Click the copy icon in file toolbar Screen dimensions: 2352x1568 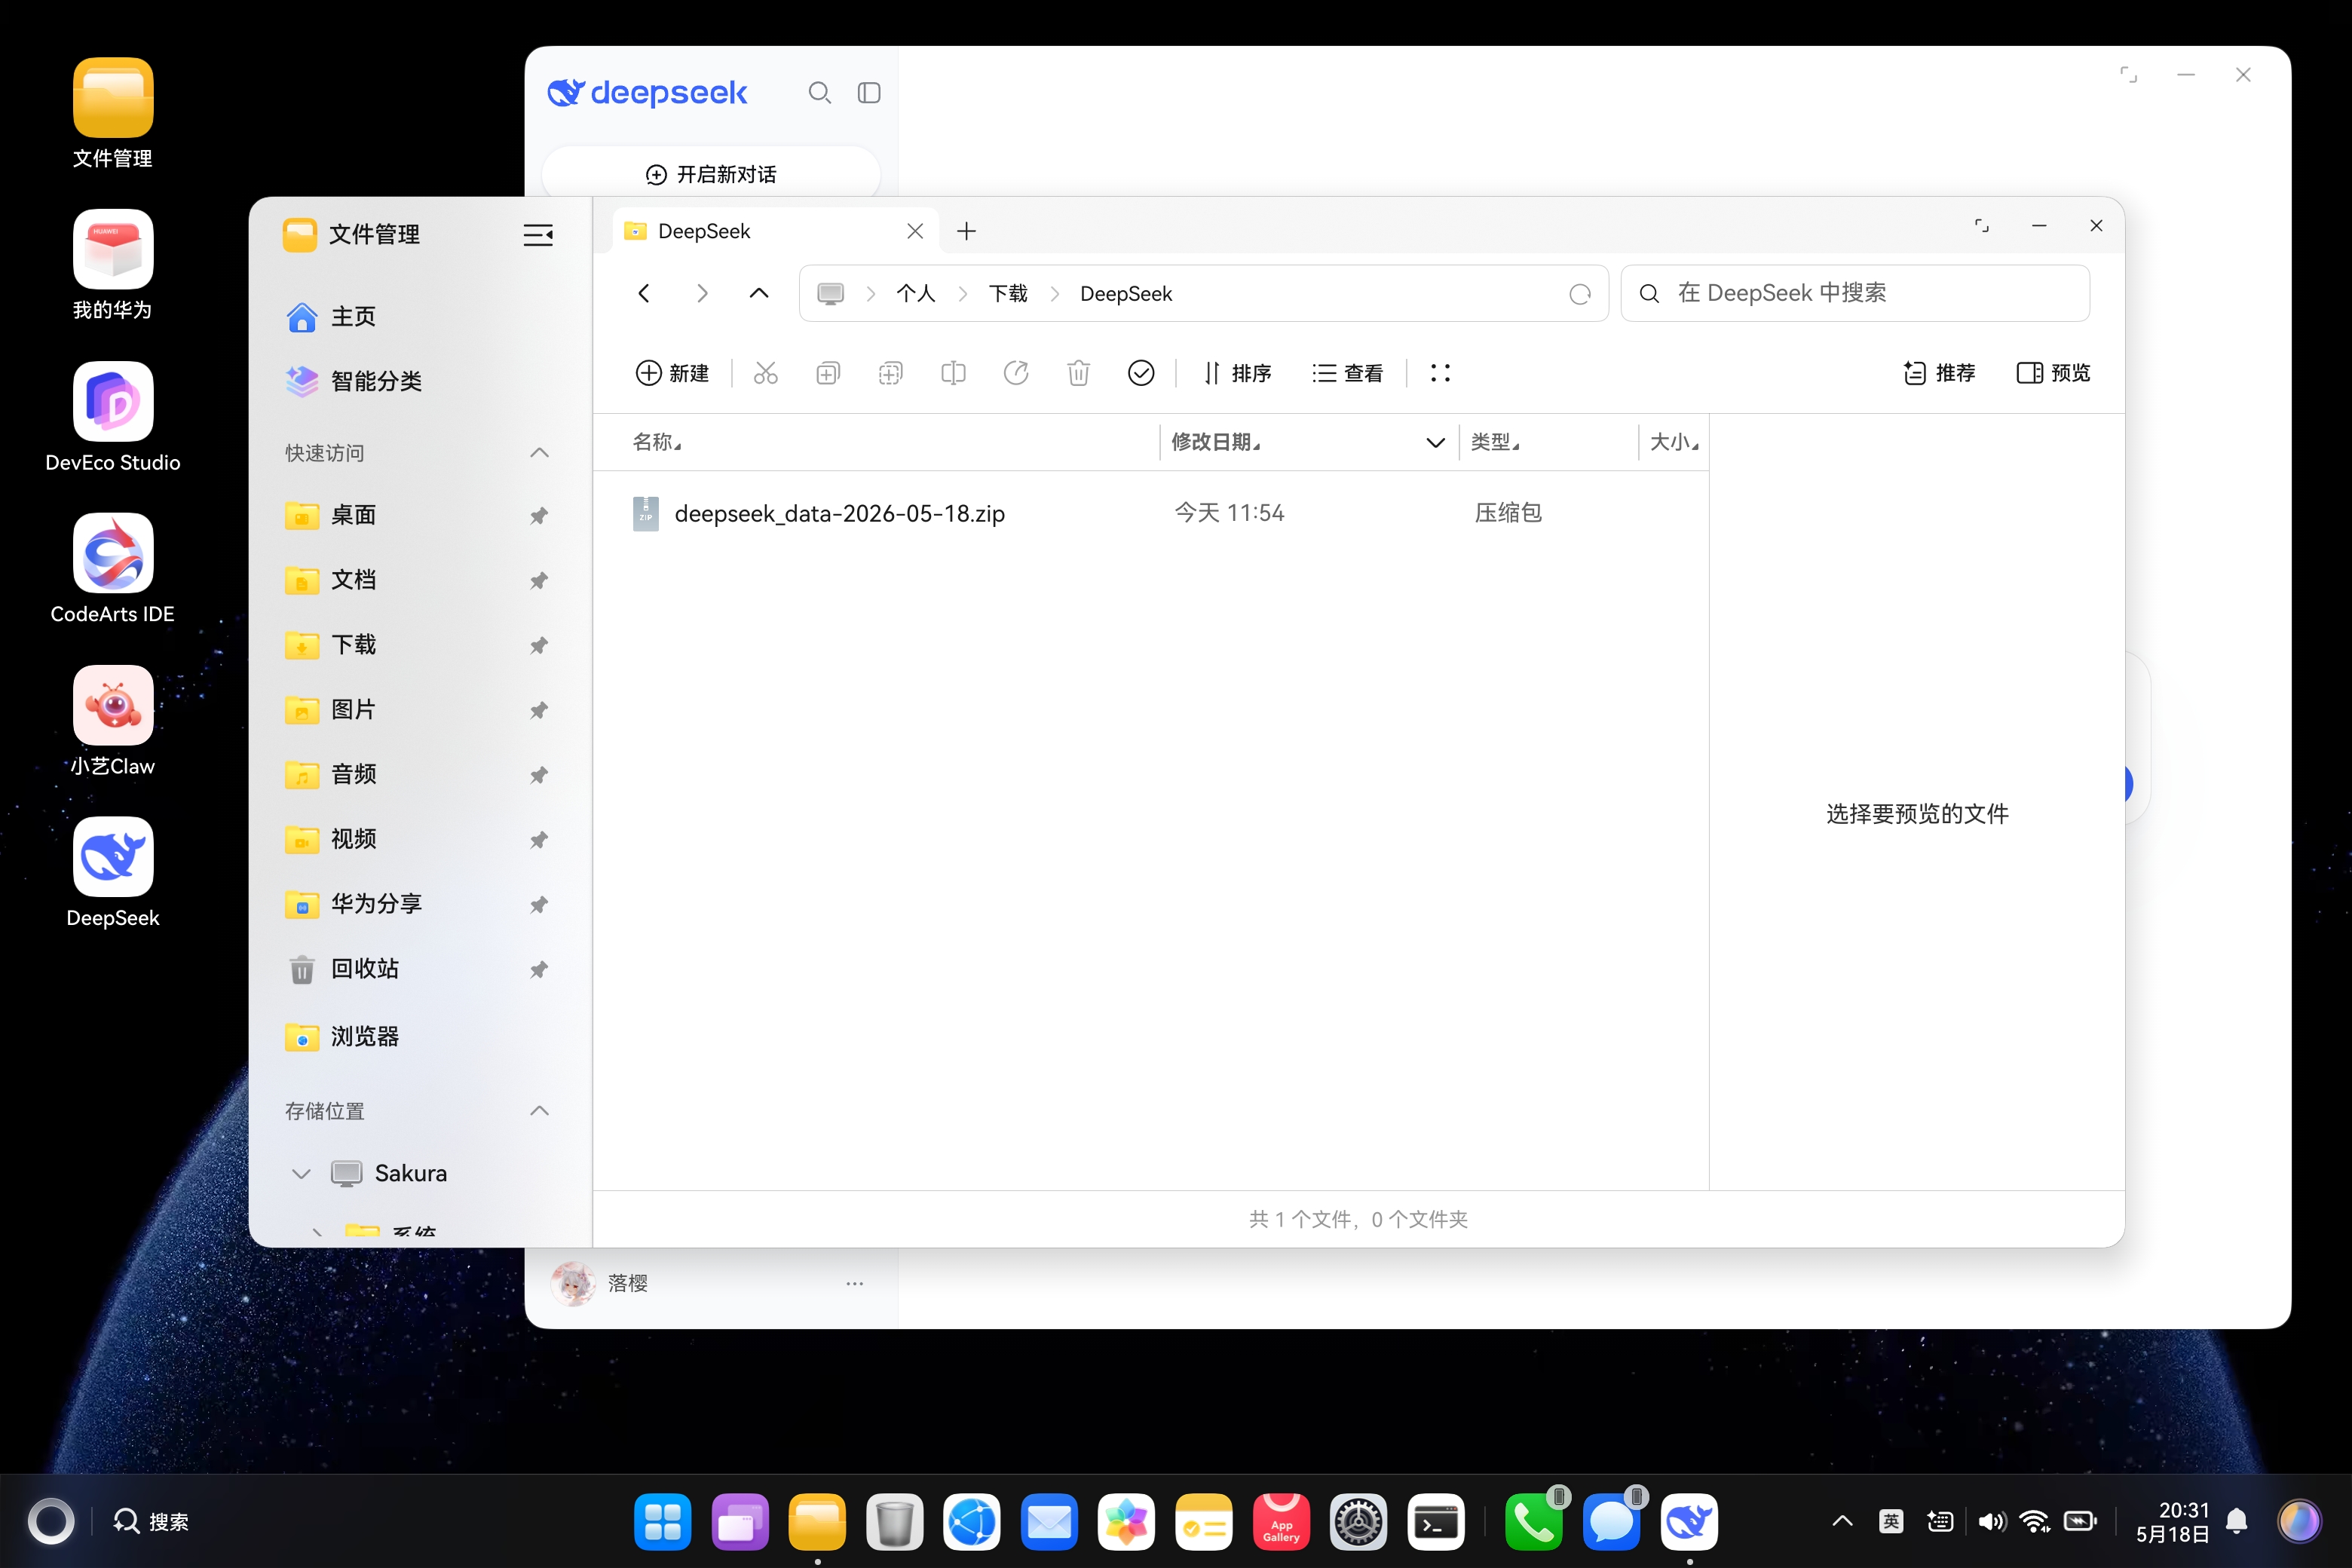[828, 373]
